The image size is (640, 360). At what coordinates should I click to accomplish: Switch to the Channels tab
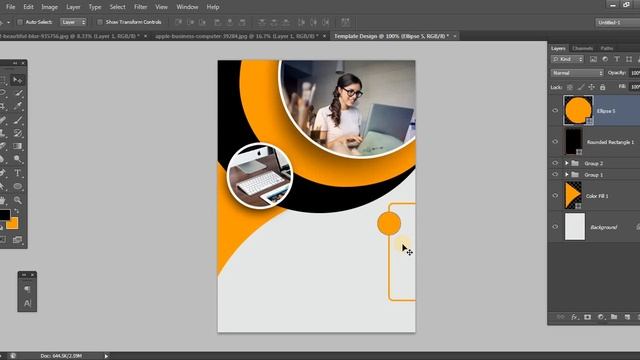tap(582, 48)
